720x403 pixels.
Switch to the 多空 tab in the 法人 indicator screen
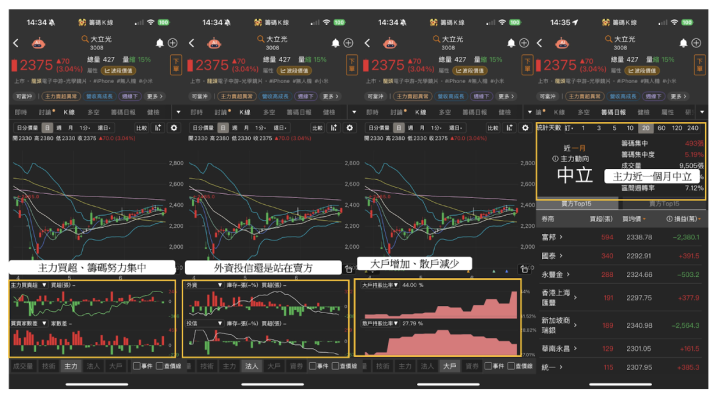(x=269, y=112)
